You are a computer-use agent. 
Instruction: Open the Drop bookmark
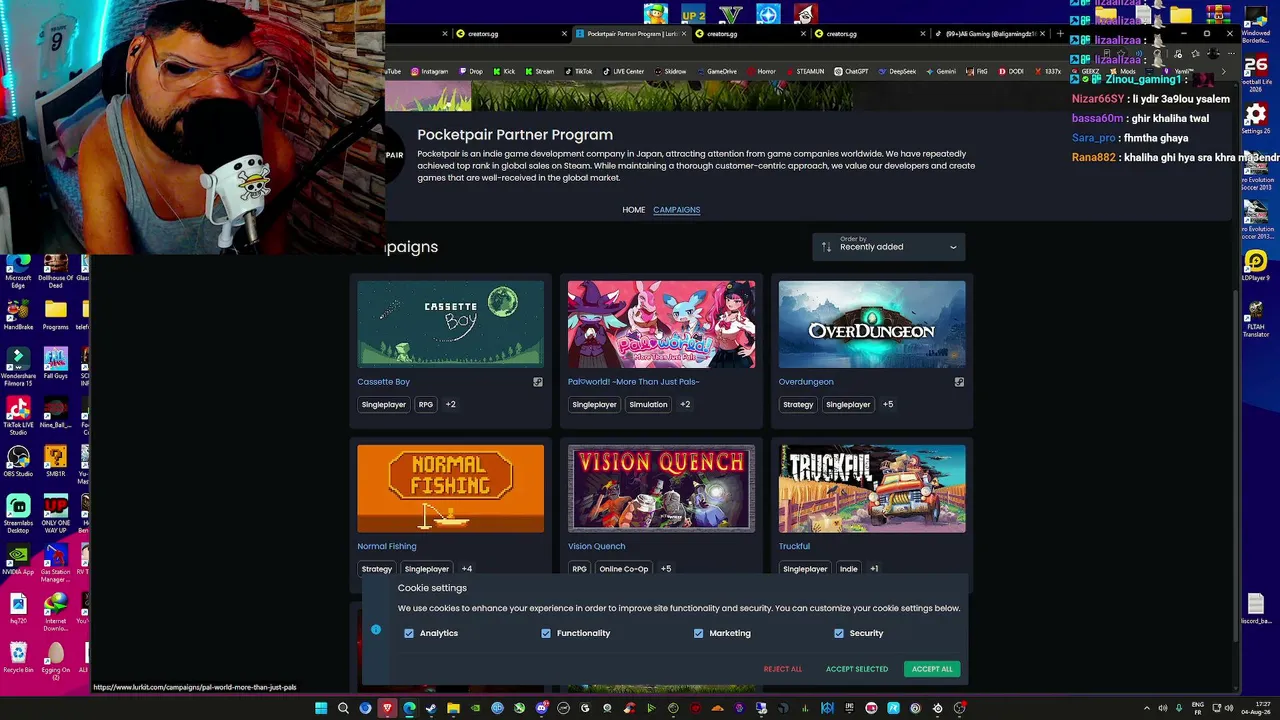coord(471,71)
